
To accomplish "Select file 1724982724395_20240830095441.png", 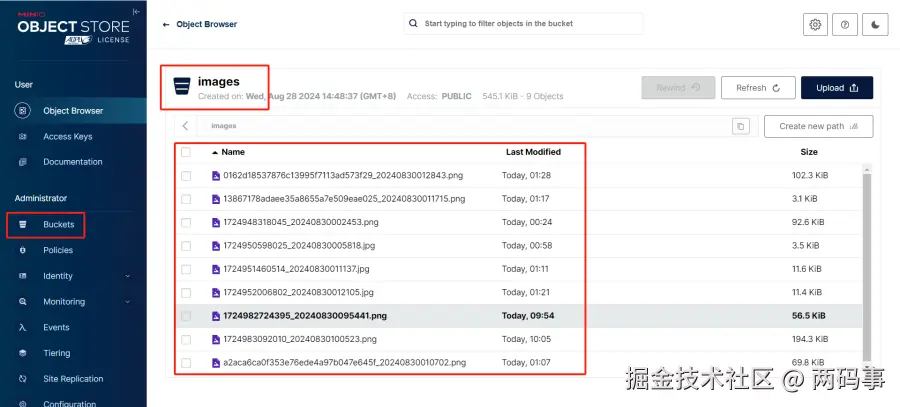I will 305,316.
